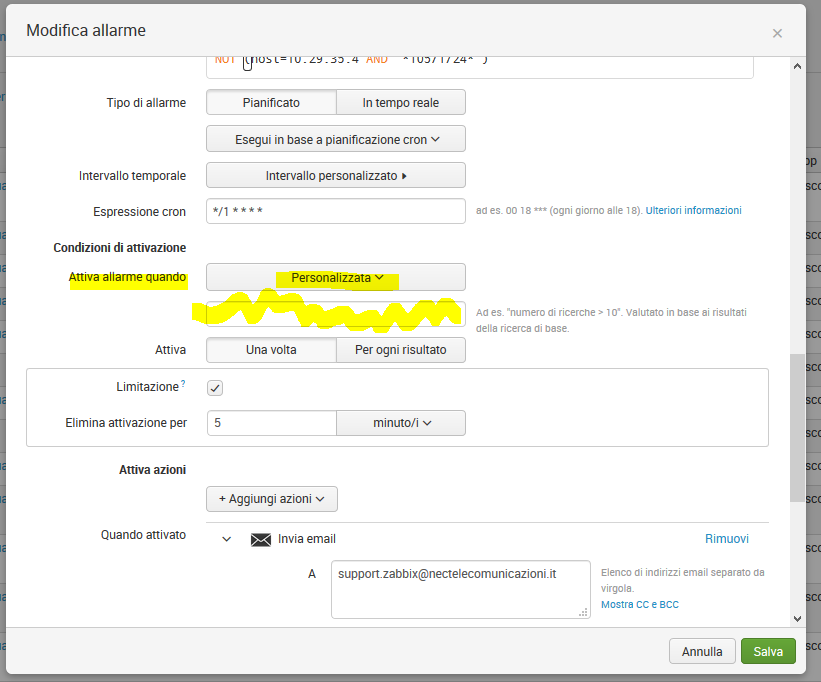This screenshot has width=821, height=682.
Task: Select Pianificato alarm type
Action: tap(271, 102)
